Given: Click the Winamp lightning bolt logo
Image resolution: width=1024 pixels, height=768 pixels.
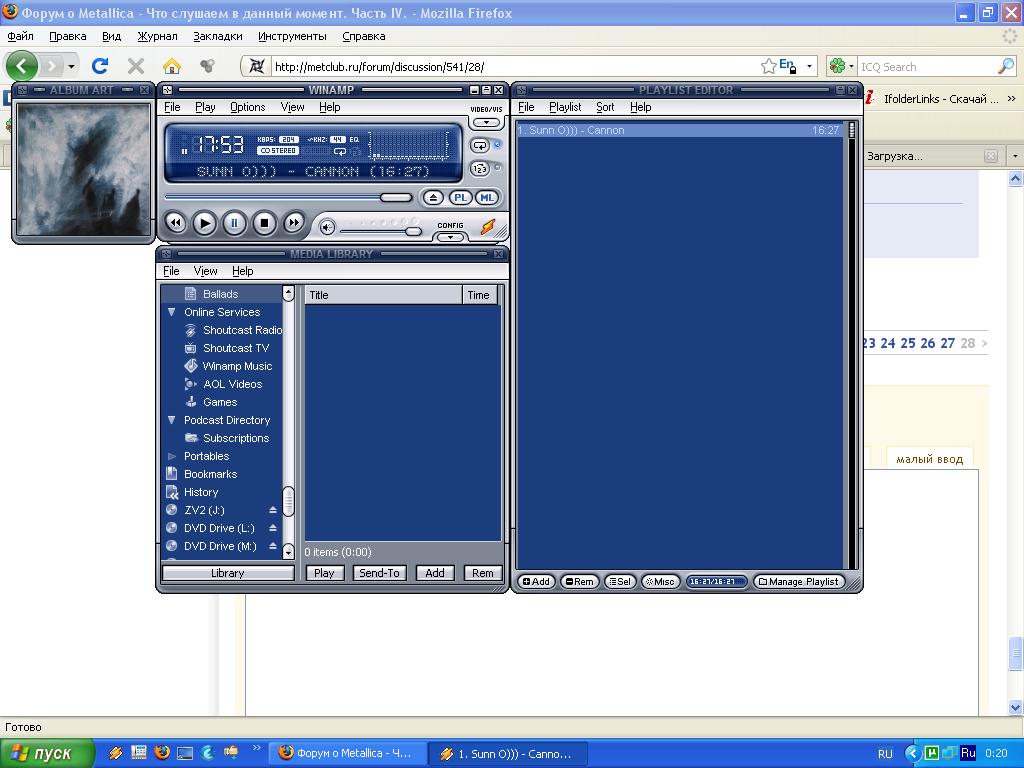Looking at the screenshot, I should click(x=487, y=227).
